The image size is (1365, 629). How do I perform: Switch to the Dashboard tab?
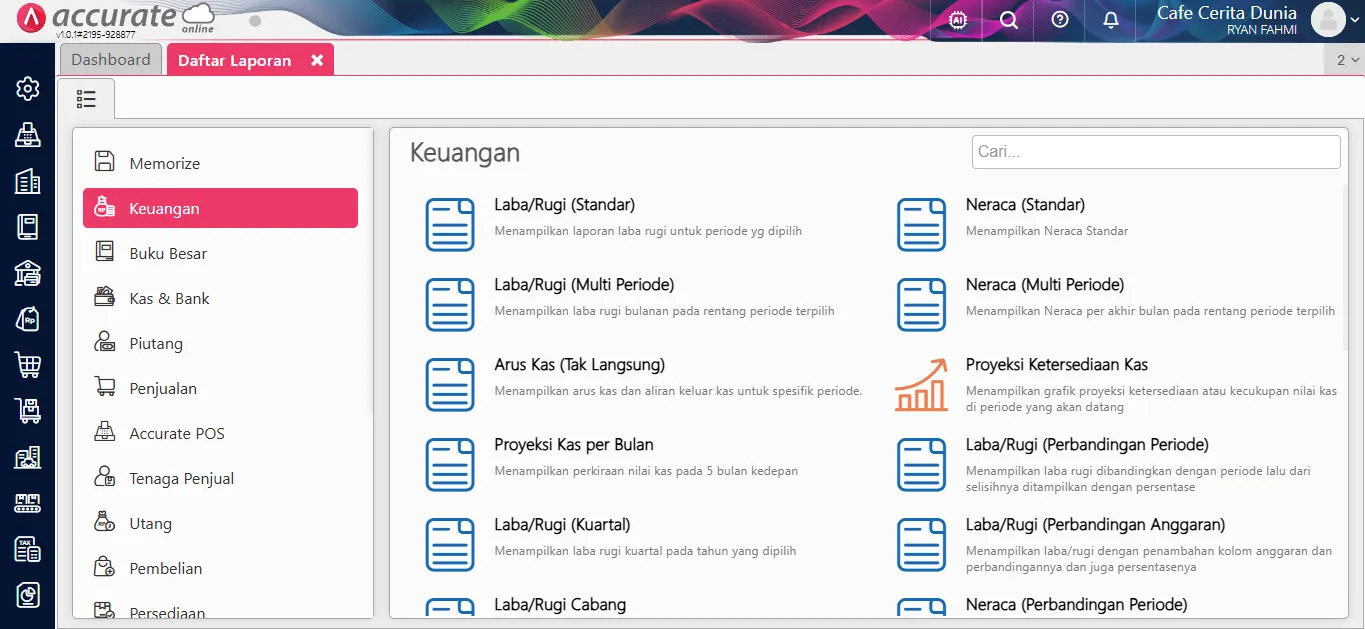(110, 58)
